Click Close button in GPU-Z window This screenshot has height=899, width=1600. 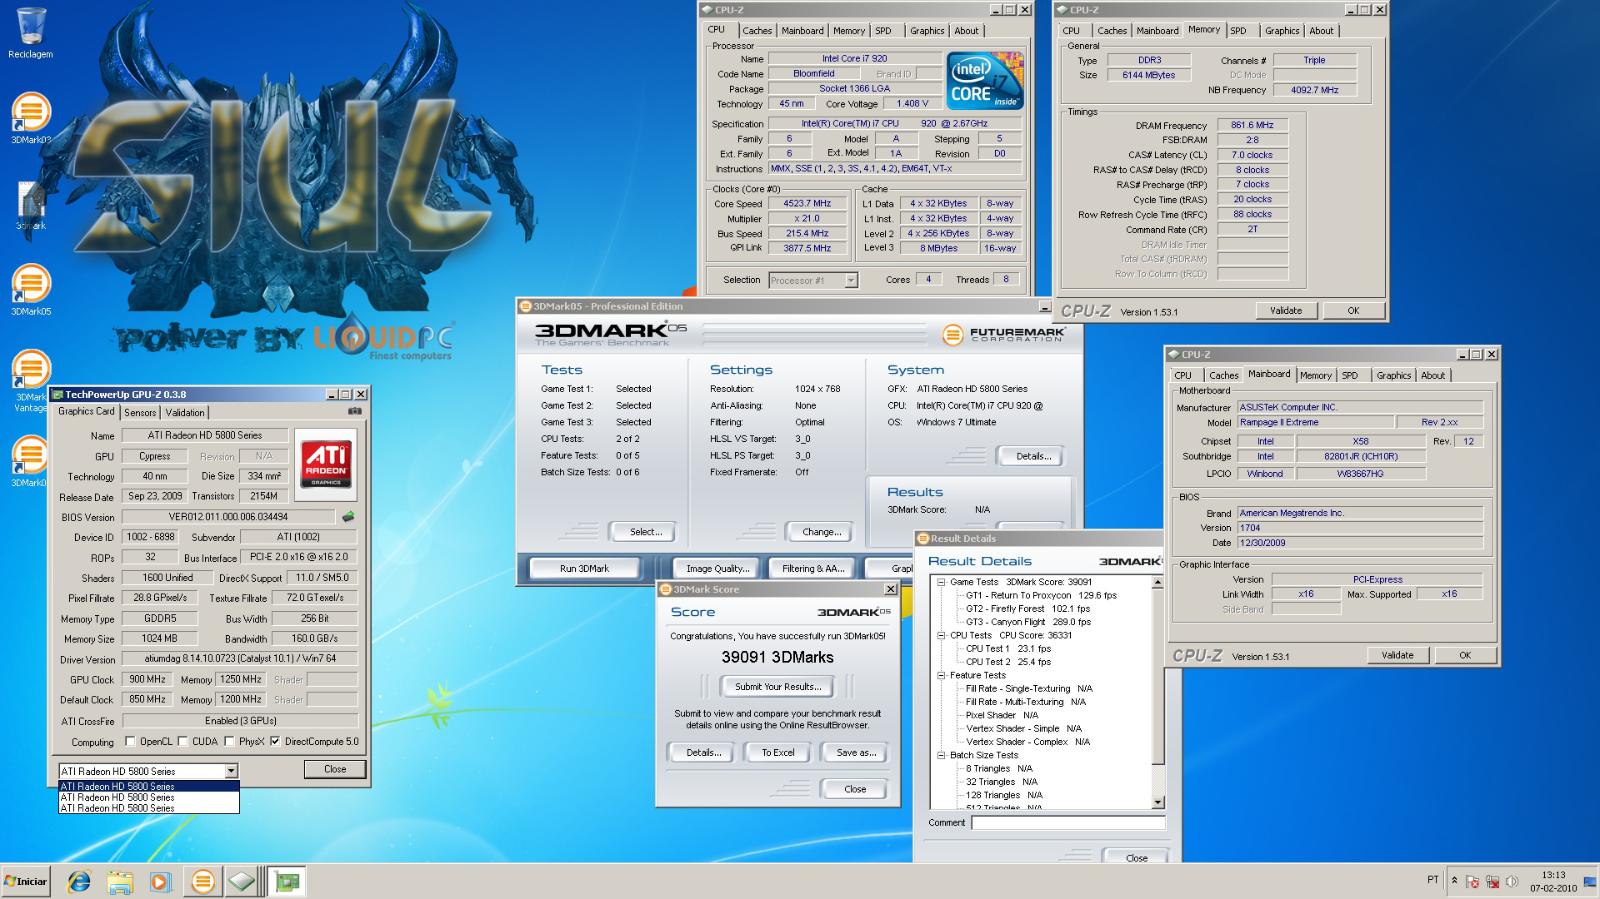click(335, 769)
